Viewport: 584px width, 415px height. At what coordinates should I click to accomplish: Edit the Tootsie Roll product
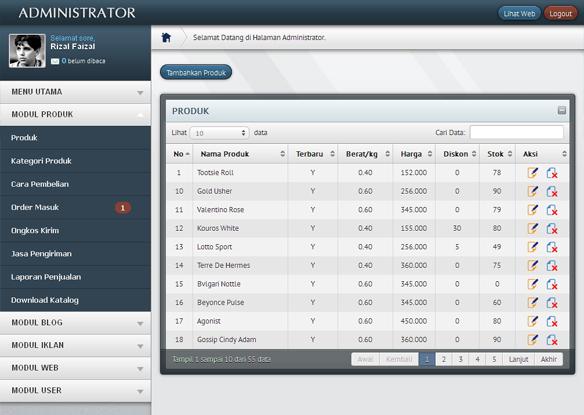point(533,173)
